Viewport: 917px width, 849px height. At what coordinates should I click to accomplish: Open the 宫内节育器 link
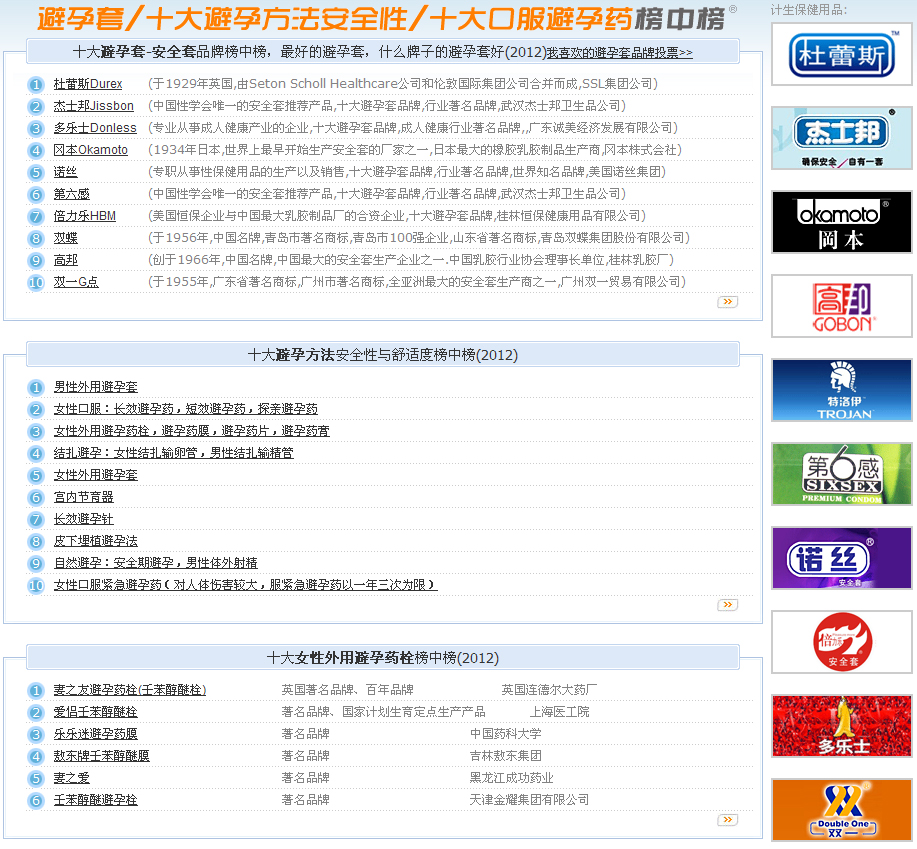pyautogui.click(x=84, y=497)
